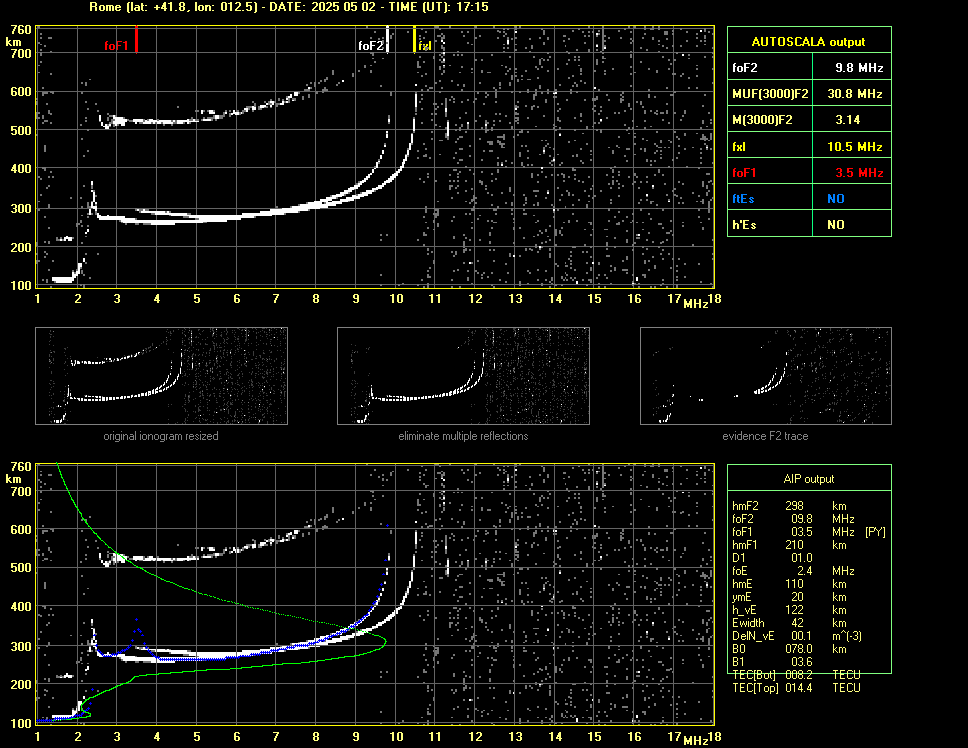This screenshot has width=968, height=748.
Task: Click the km axis label of bottom ionogram
Action: coord(13,479)
